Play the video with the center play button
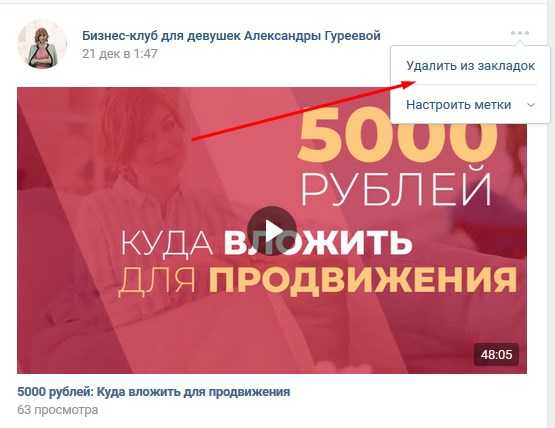555x428 pixels. pyautogui.click(x=272, y=231)
